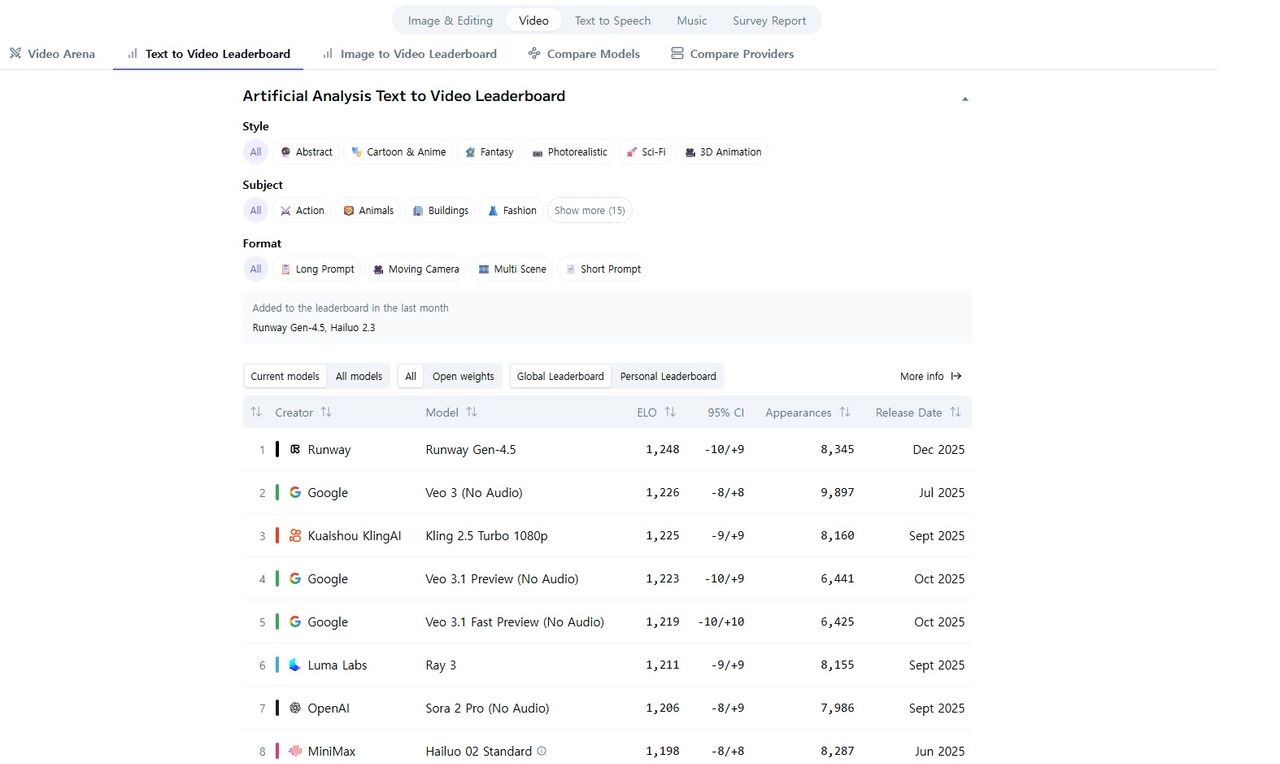Click the sort arrows beside the ELO column
This screenshot has width=1280, height=764.
[x=670, y=412]
